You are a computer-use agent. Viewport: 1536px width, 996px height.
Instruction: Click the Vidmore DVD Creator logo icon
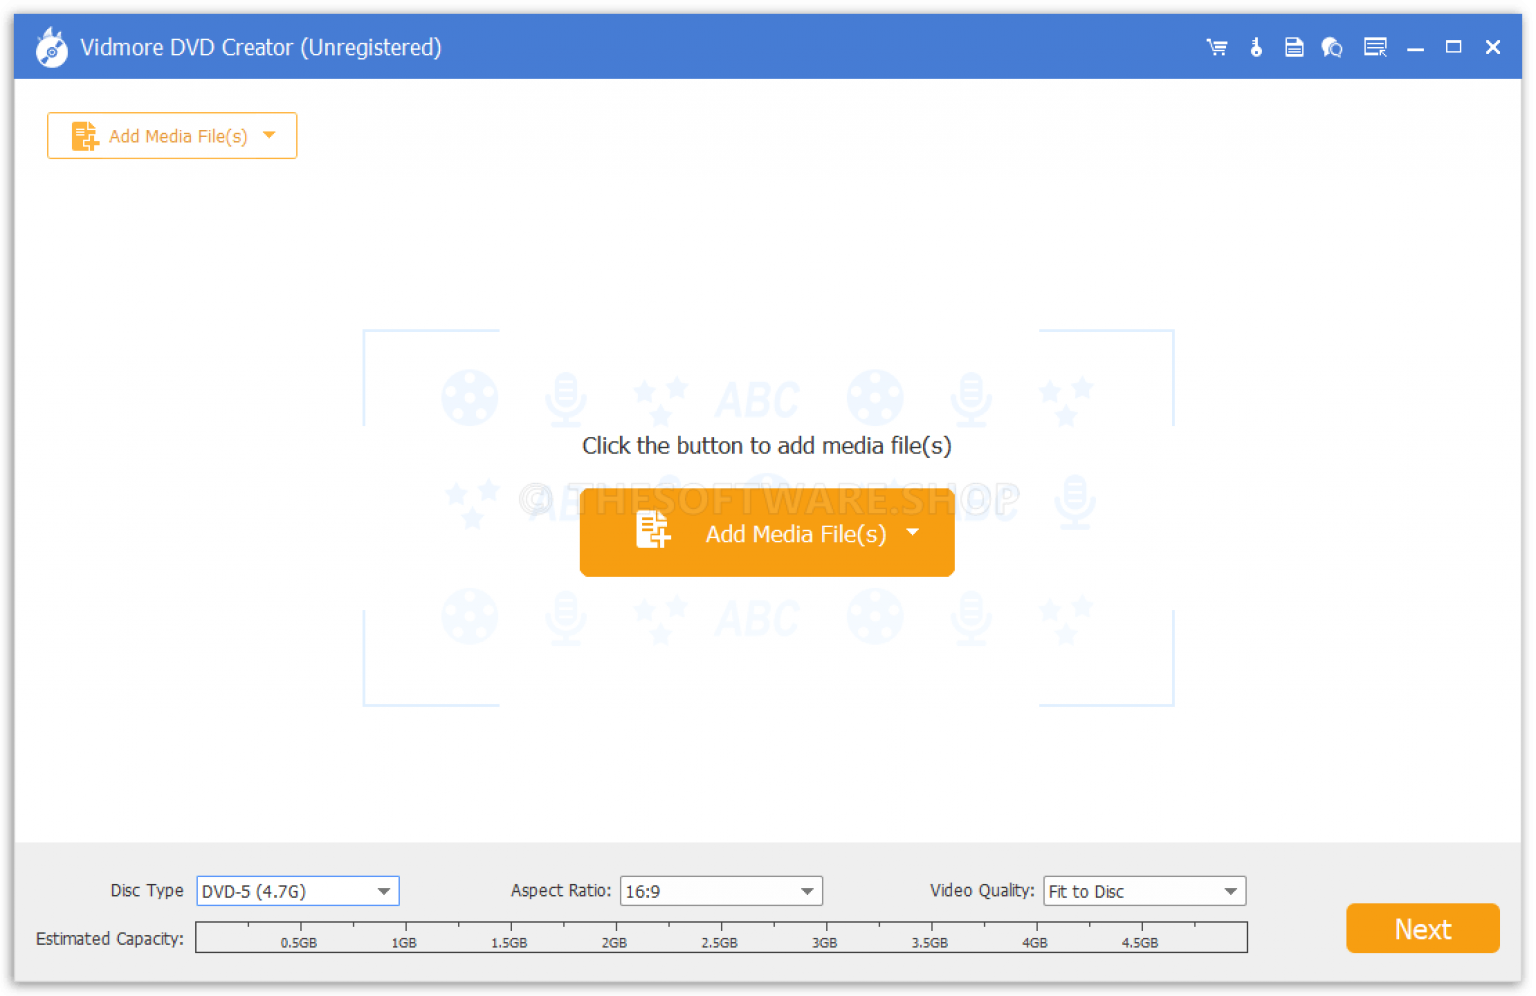(52, 48)
